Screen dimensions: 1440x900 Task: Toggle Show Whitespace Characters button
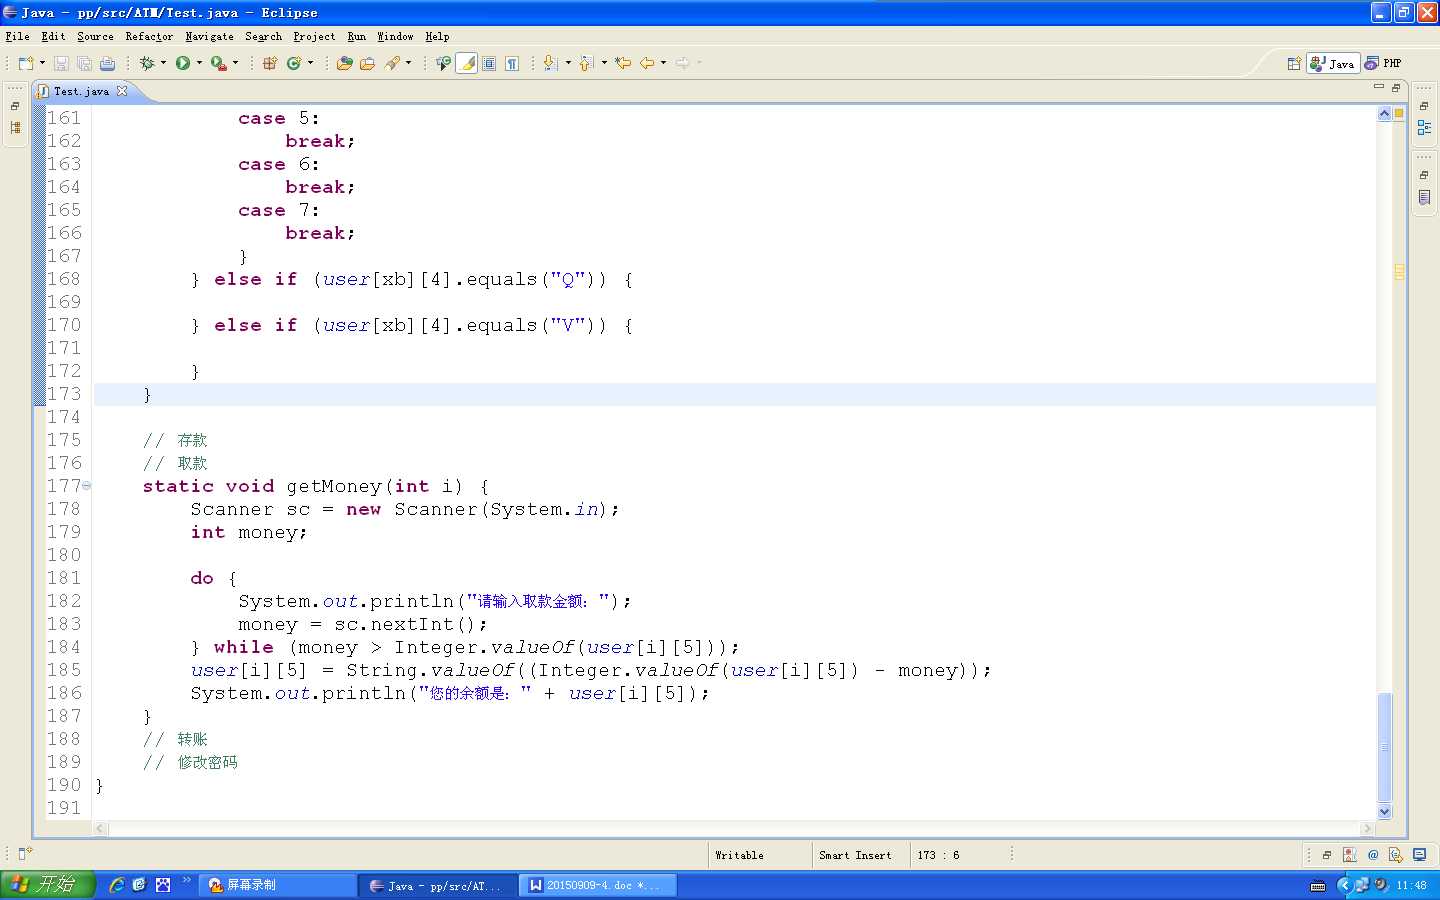pyautogui.click(x=511, y=63)
